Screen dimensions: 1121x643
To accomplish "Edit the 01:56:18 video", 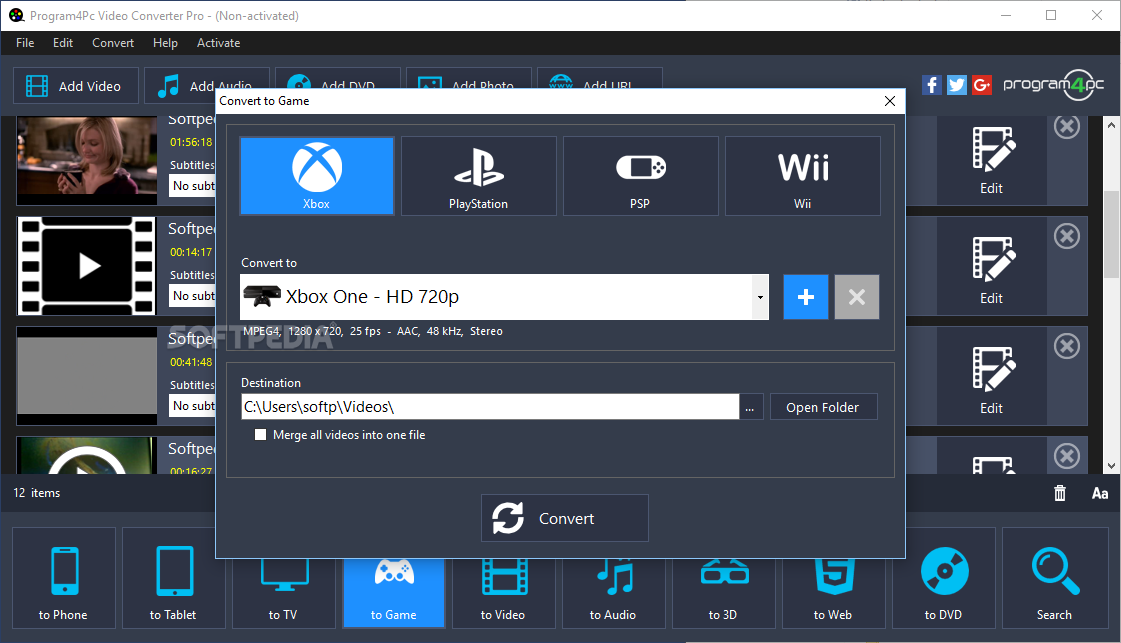I will [x=992, y=161].
